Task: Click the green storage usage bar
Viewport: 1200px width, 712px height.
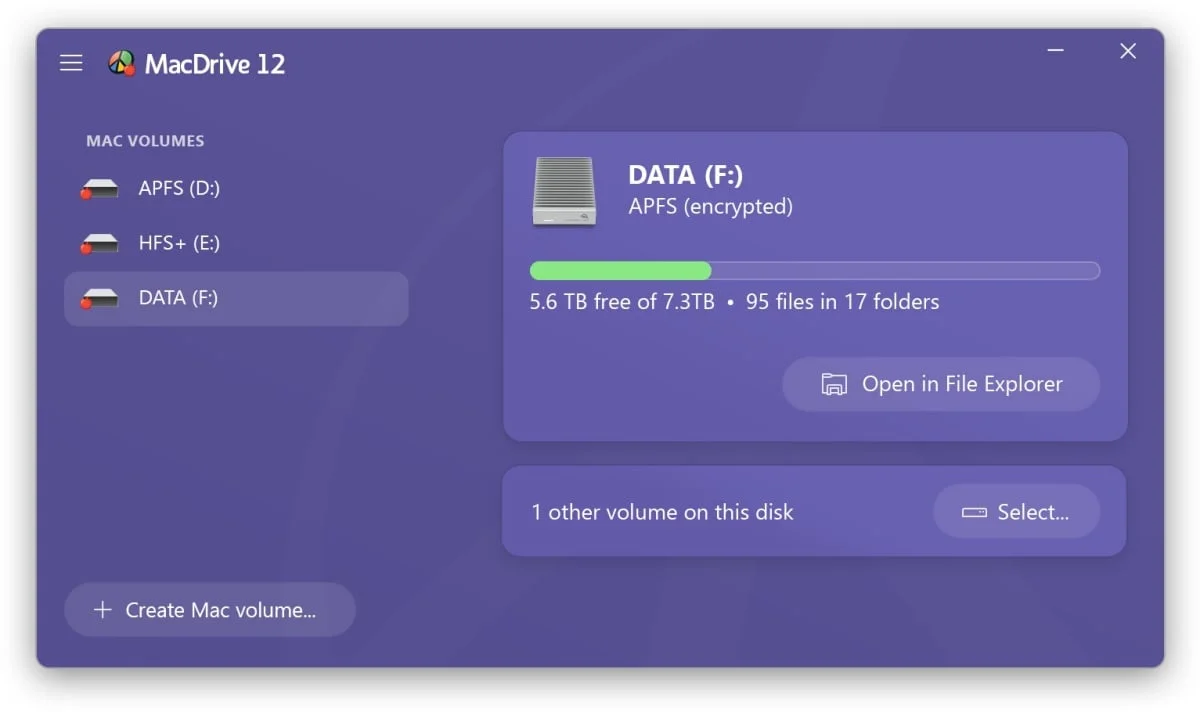Action: (620, 271)
